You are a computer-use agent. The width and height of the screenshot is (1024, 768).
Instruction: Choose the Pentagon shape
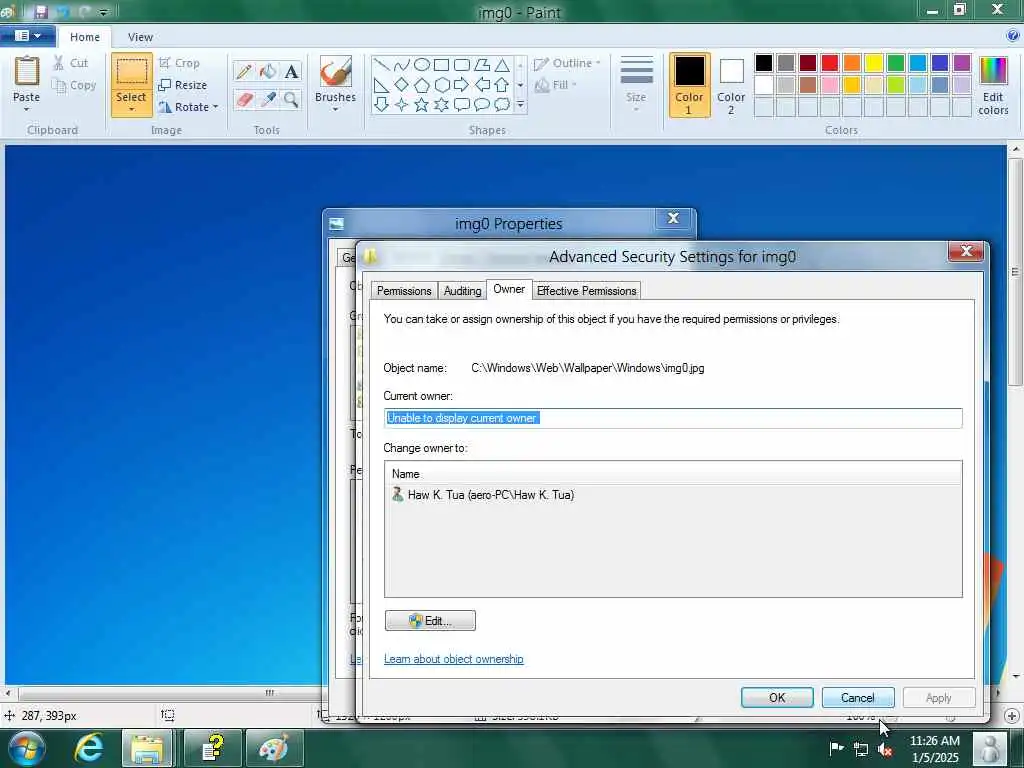422,85
